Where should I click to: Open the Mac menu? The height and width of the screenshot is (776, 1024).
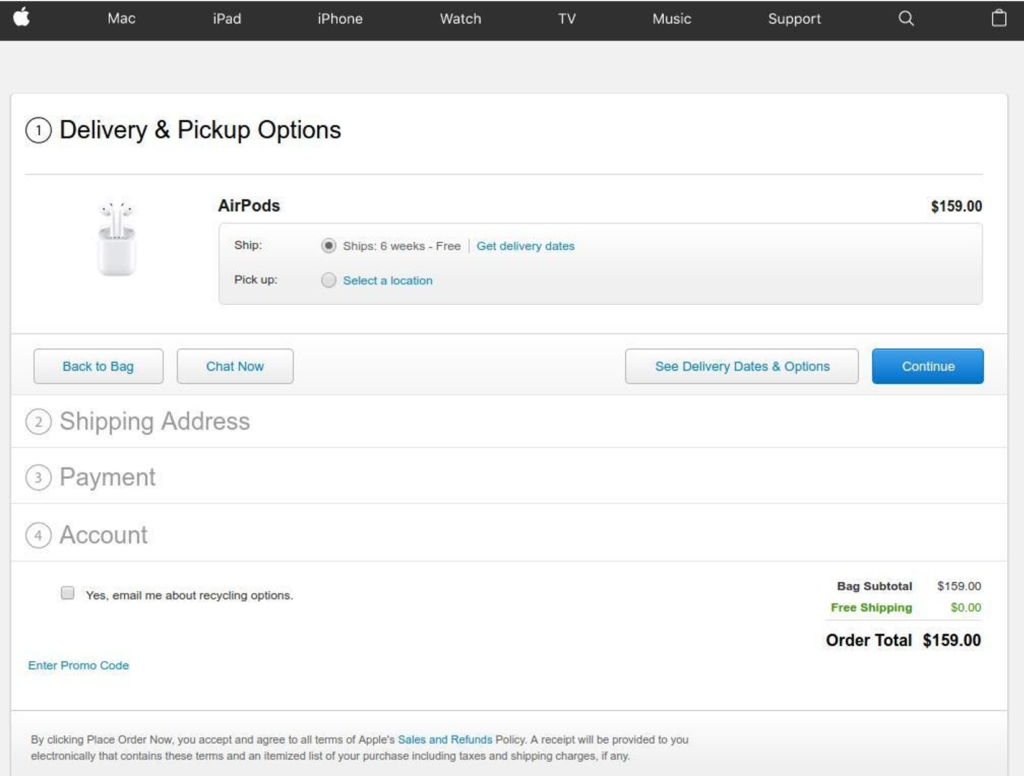coord(121,19)
